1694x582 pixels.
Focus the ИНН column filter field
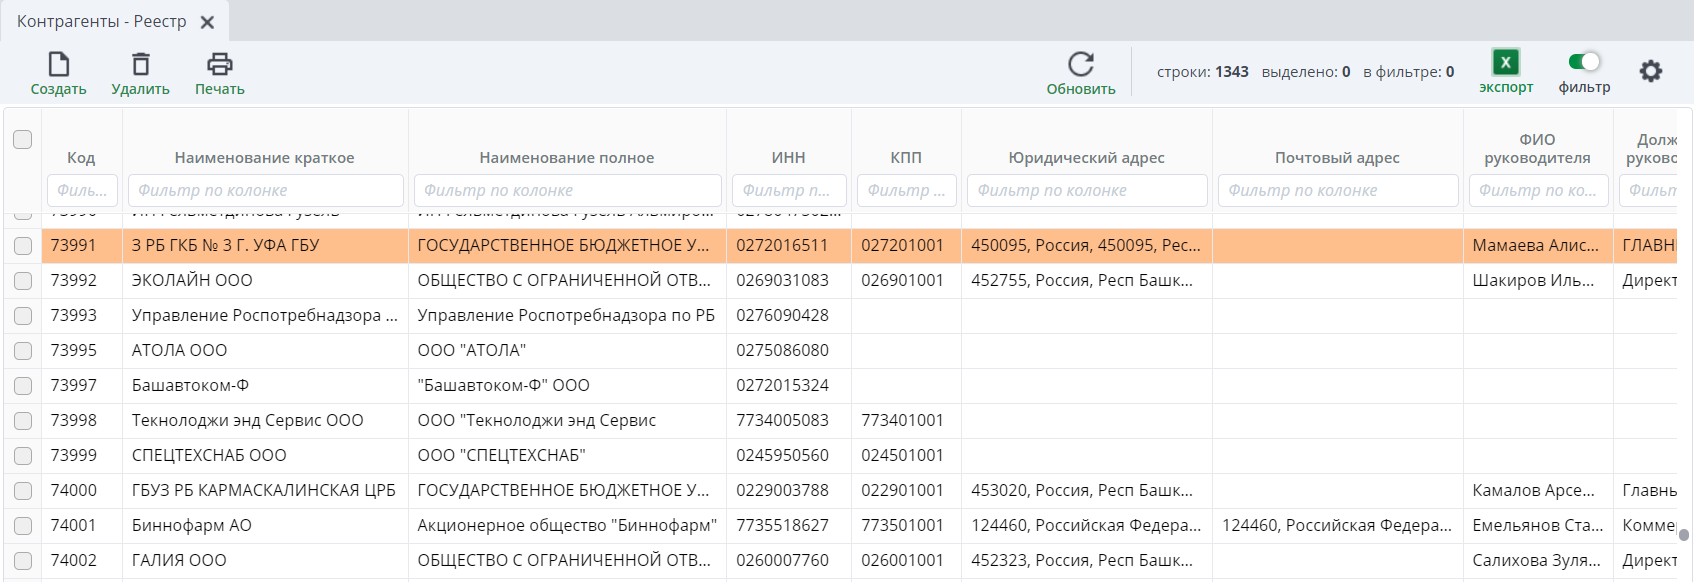pos(789,190)
